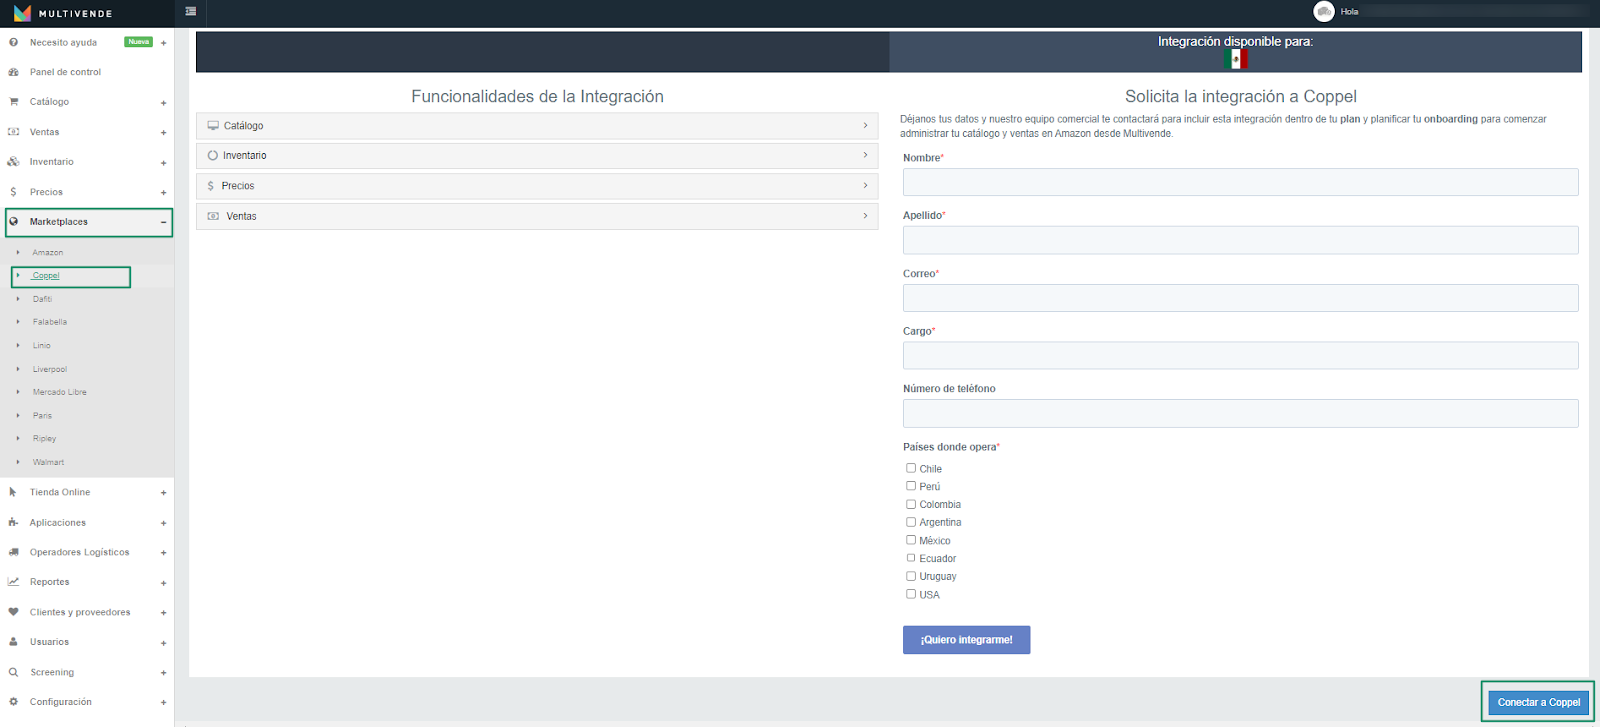Click the Multivende logo icon

tap(22, 13)
